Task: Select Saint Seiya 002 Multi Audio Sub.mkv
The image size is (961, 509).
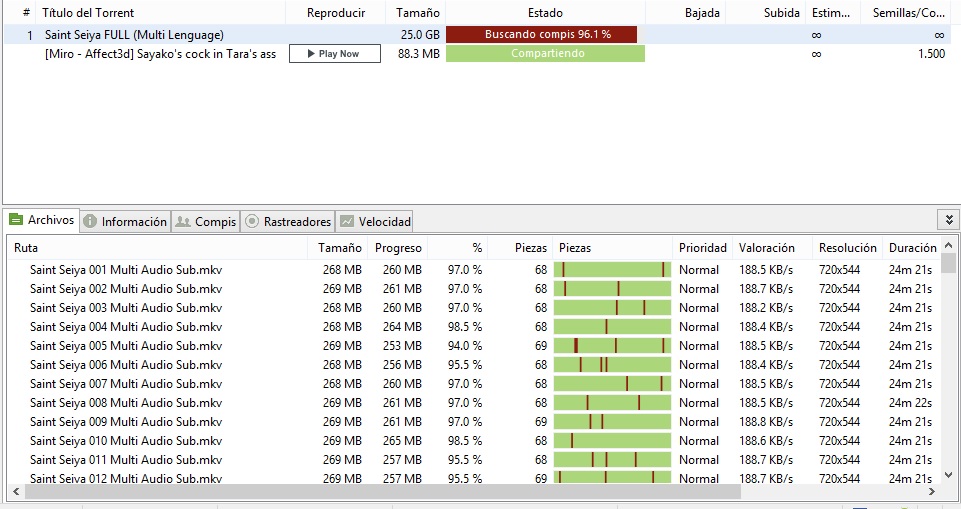Action: pyautogui.click(x=126, y=289)
